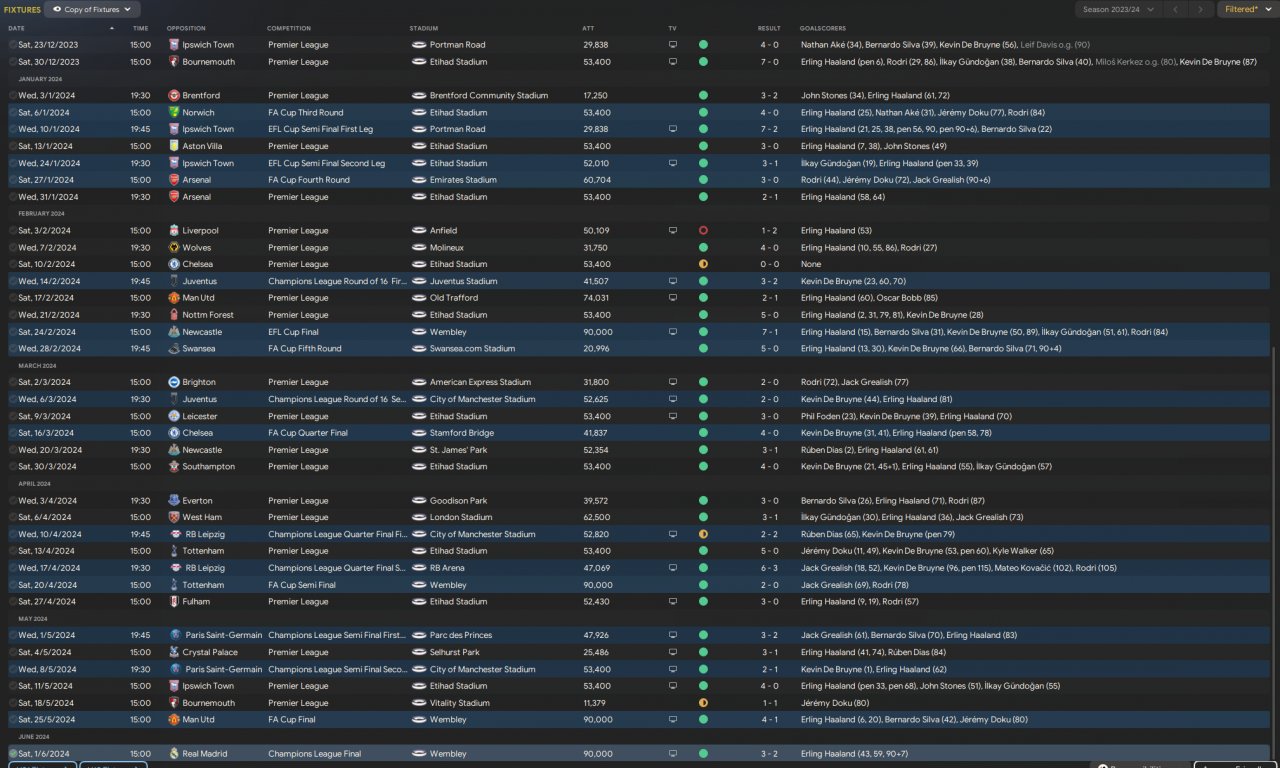This screenshot has width=1280, height=768.
Task: Open the Aston Villa badge icon
Action: point(174,146)
